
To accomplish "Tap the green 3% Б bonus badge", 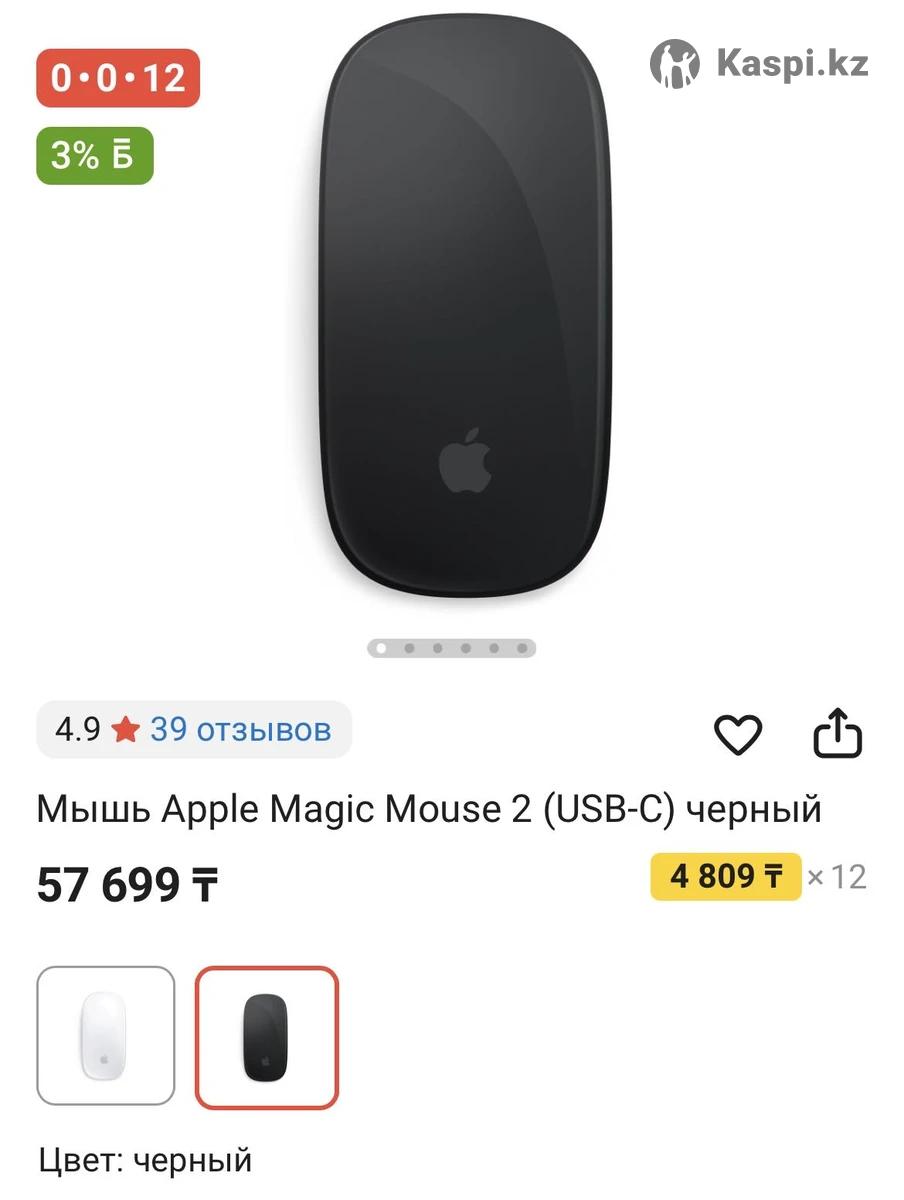I will tap(95, 156).
